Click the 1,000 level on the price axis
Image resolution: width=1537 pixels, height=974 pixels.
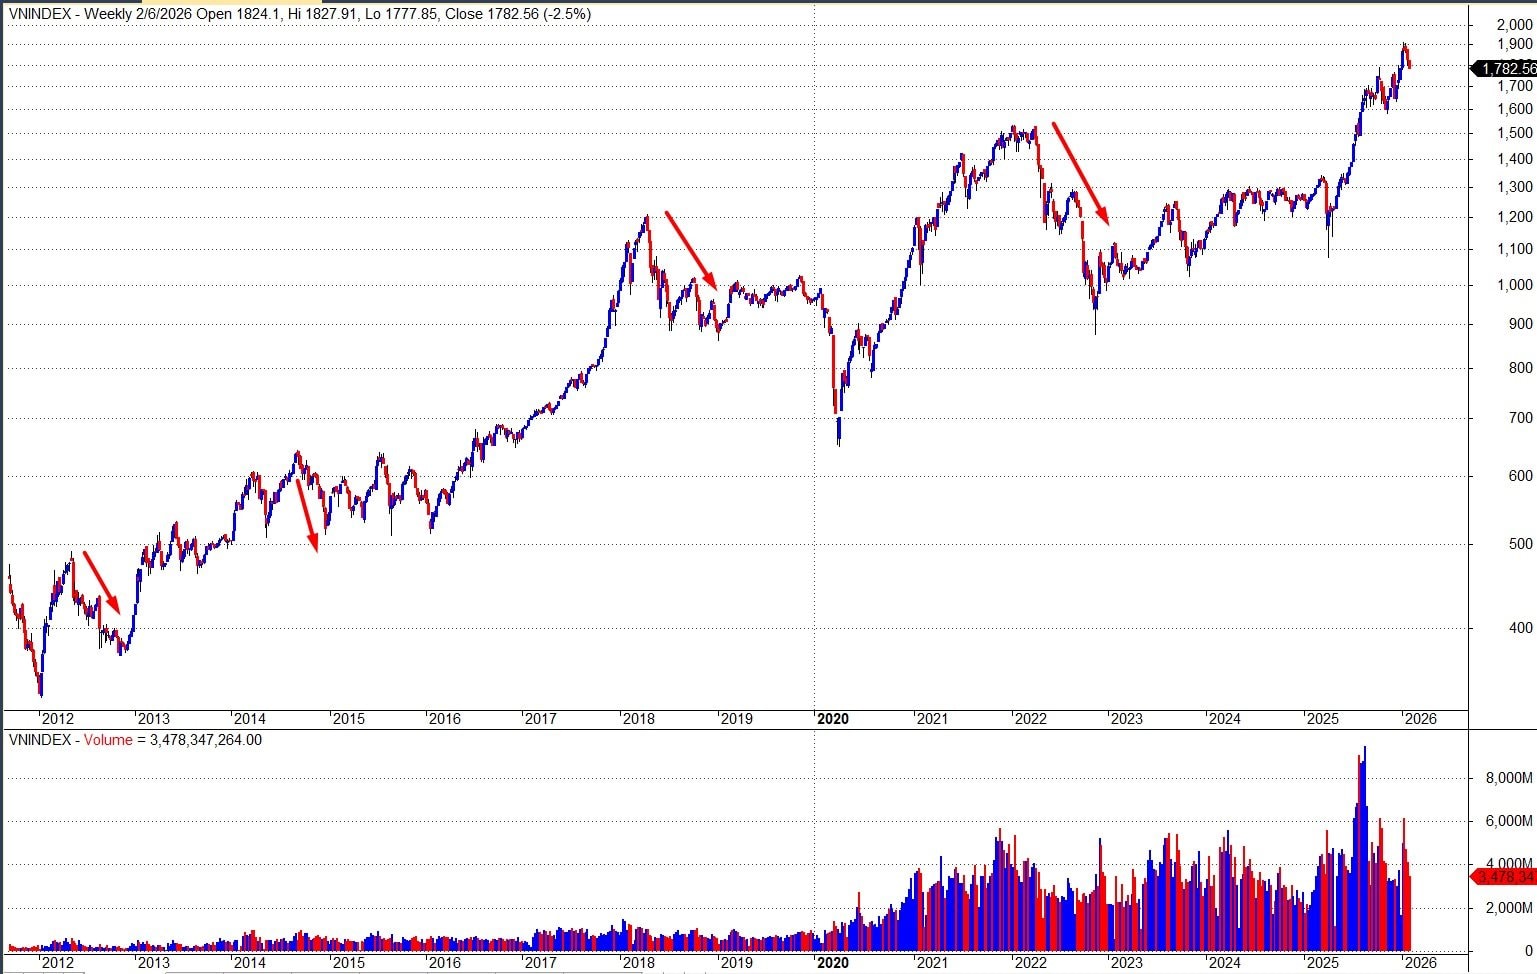point(1514,285)
